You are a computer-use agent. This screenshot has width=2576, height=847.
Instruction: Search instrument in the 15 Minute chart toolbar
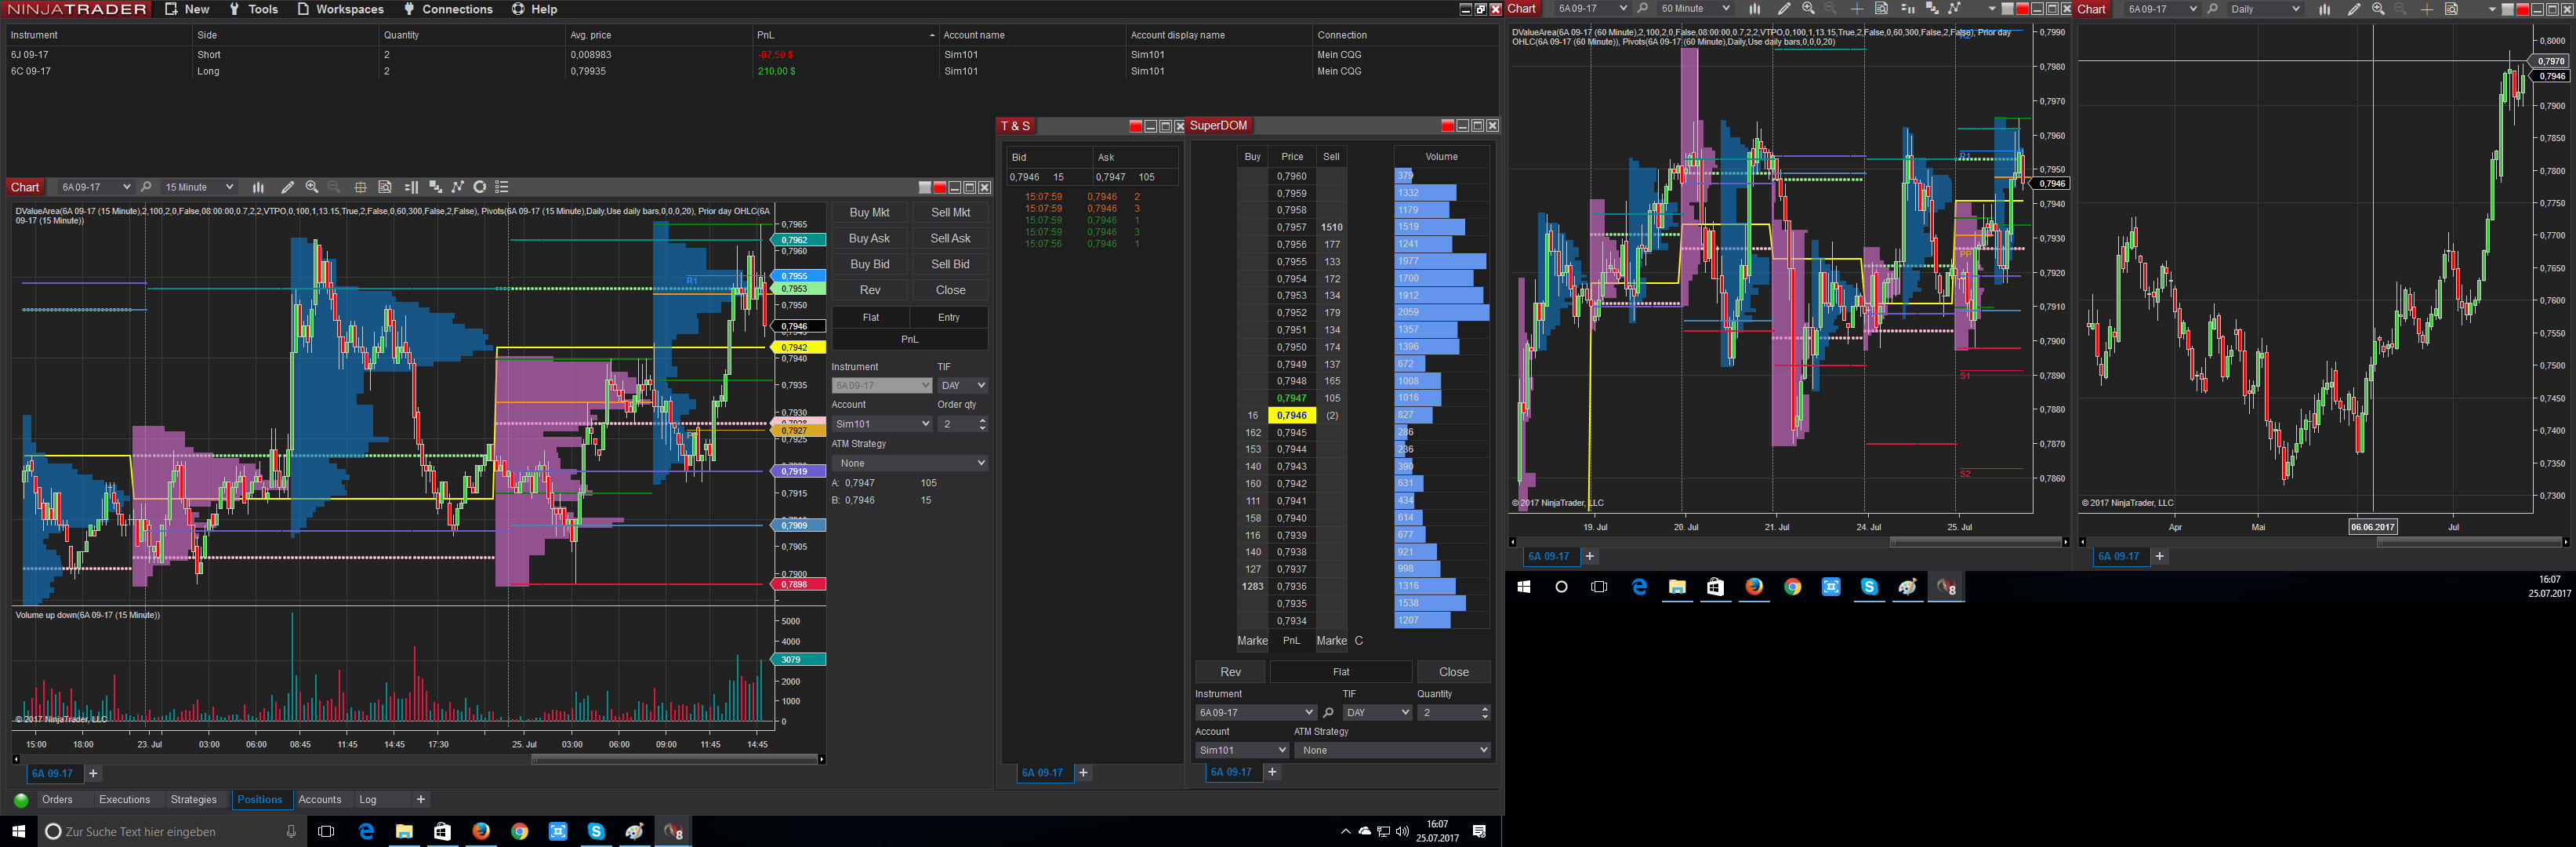pyautogui.click(x=146, y=187)
